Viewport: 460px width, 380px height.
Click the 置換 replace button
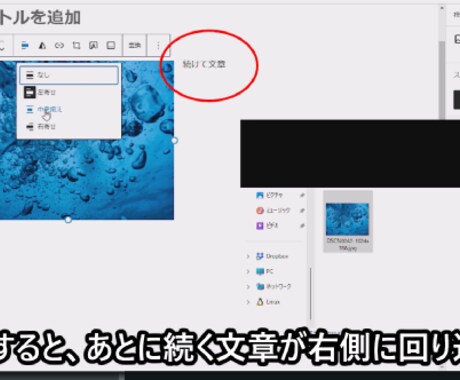tap(135, 45)
